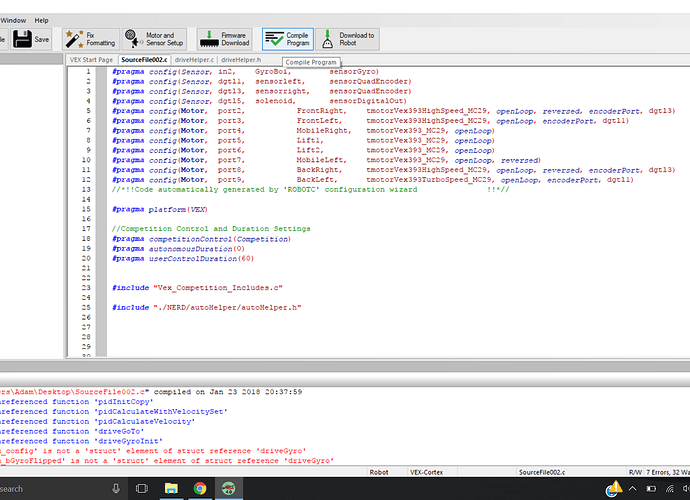The height and width of the screenshot is (500, 690).
Task: Click the BackLeft motor config line
Action: [373, 180]
